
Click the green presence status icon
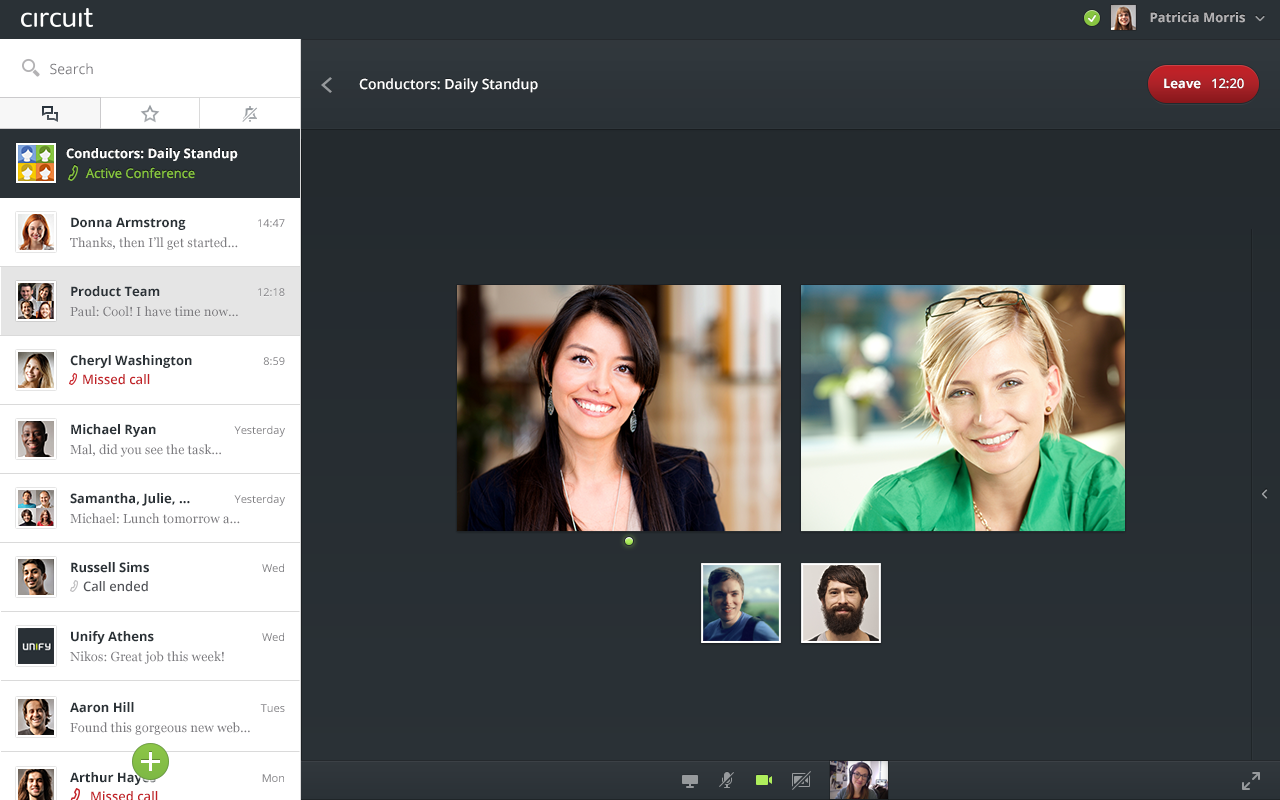(x=1092, y=18)
